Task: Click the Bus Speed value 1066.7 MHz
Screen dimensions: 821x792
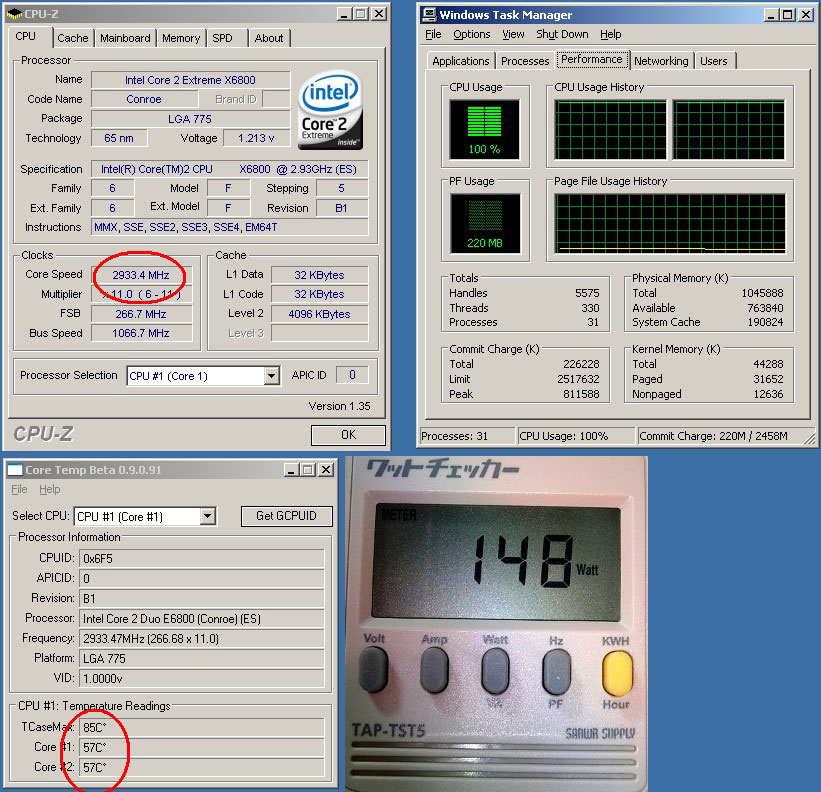Action: tap(141, 333)
